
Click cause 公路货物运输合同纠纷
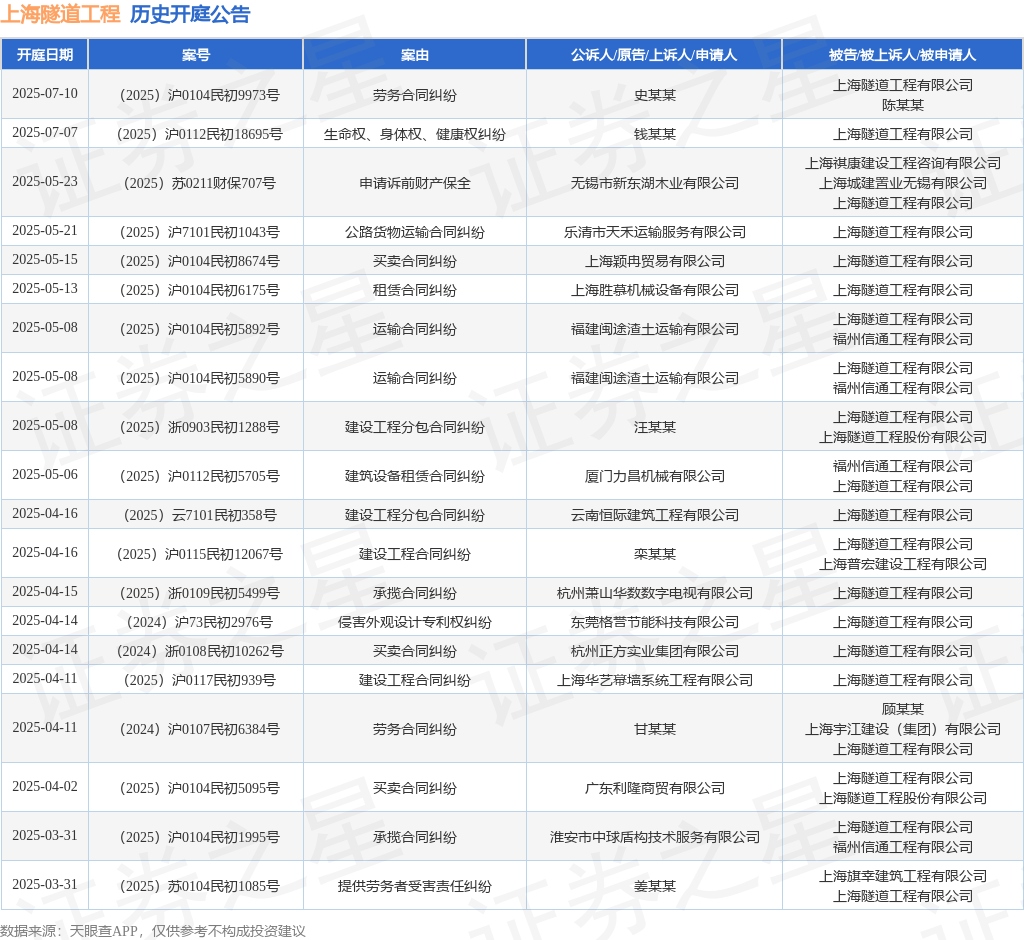point(415,233)
